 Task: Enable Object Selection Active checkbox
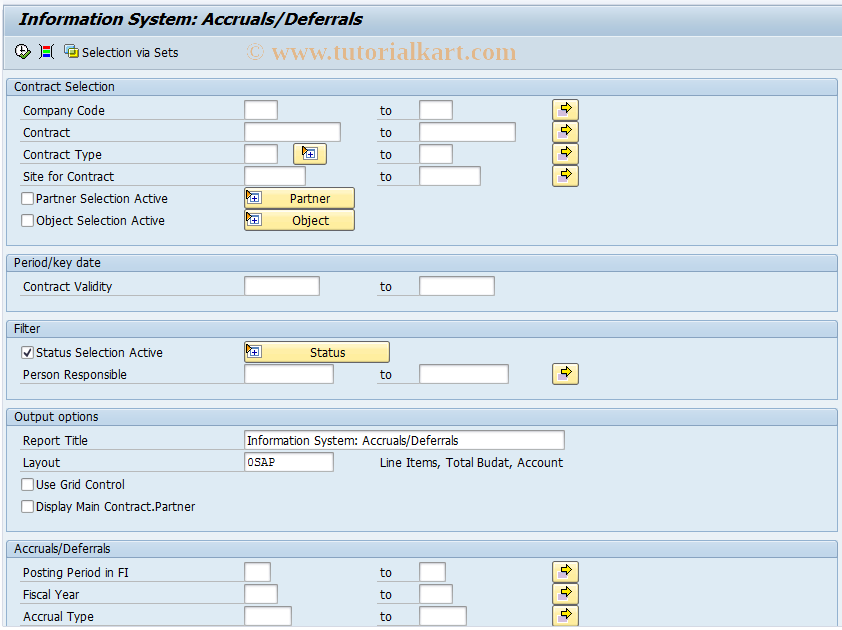pyautogui.click(x=27, y=221)
